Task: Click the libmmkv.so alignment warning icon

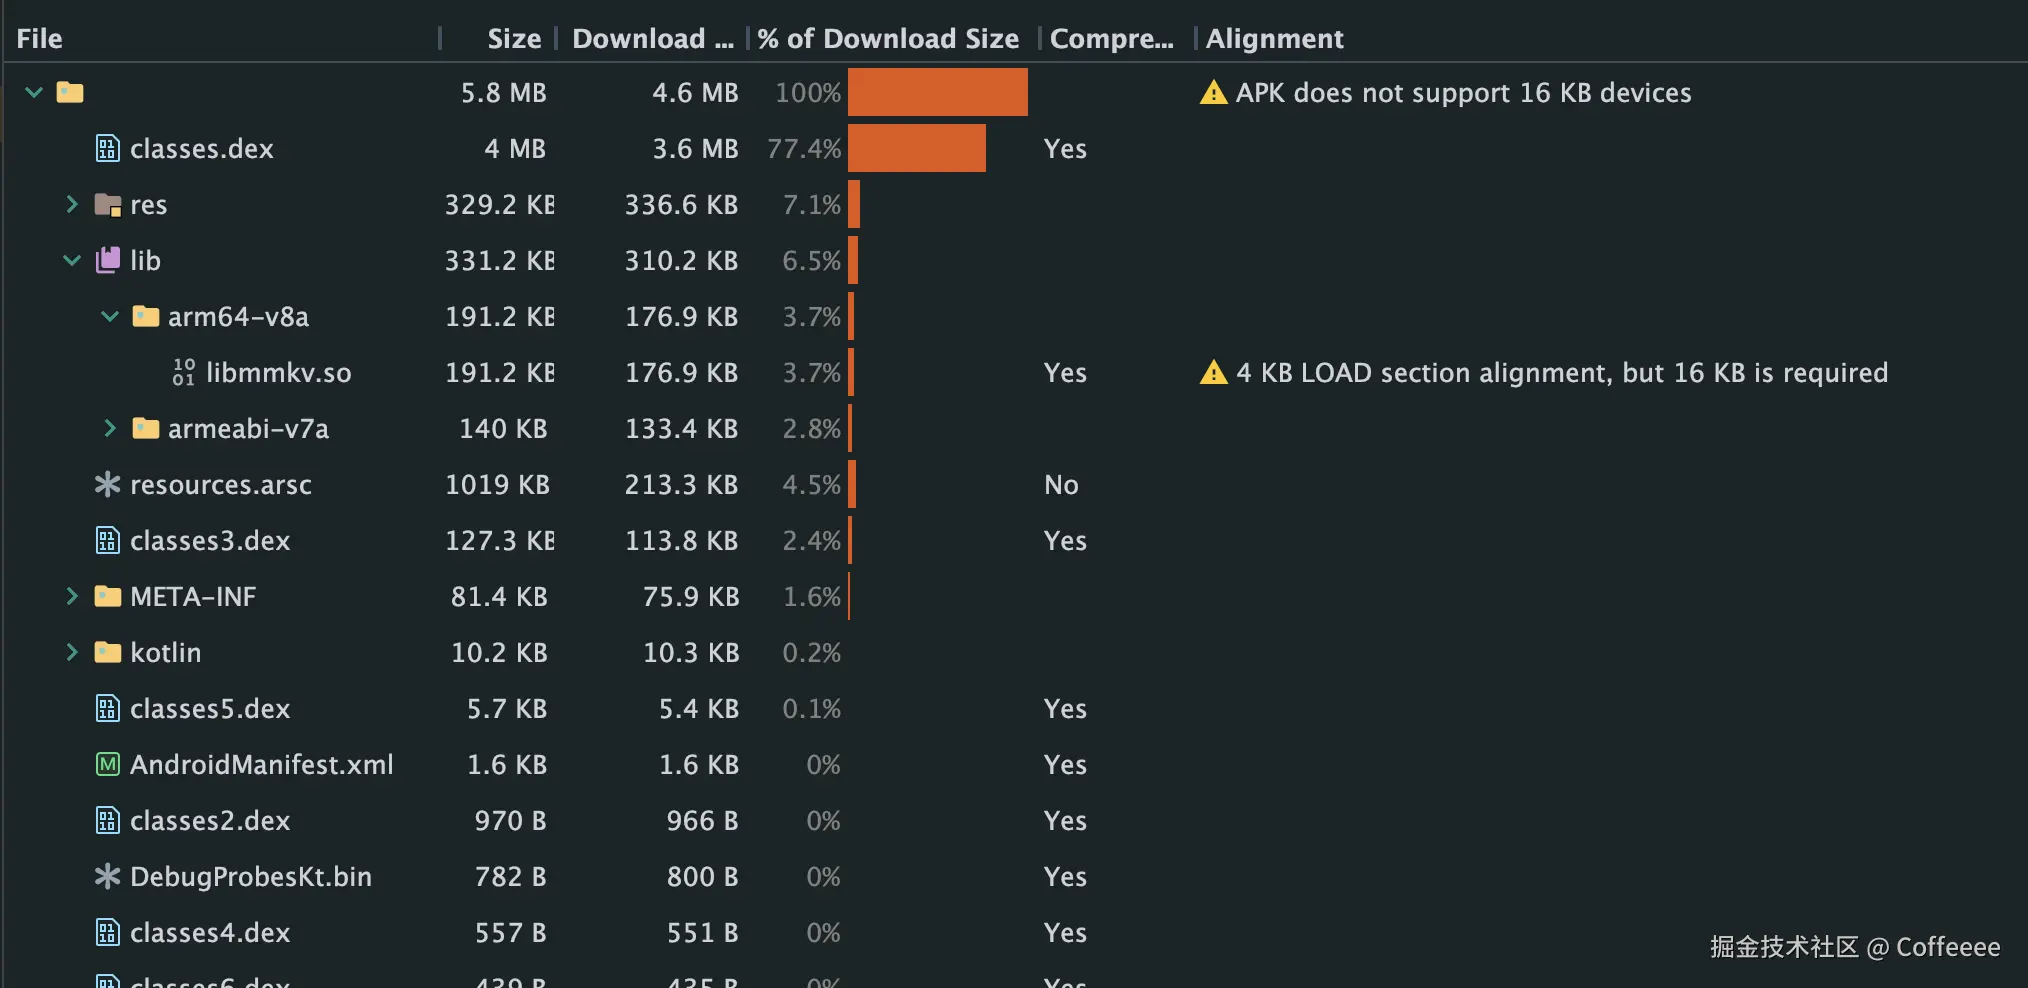Action: click(x=1213, y=373)
